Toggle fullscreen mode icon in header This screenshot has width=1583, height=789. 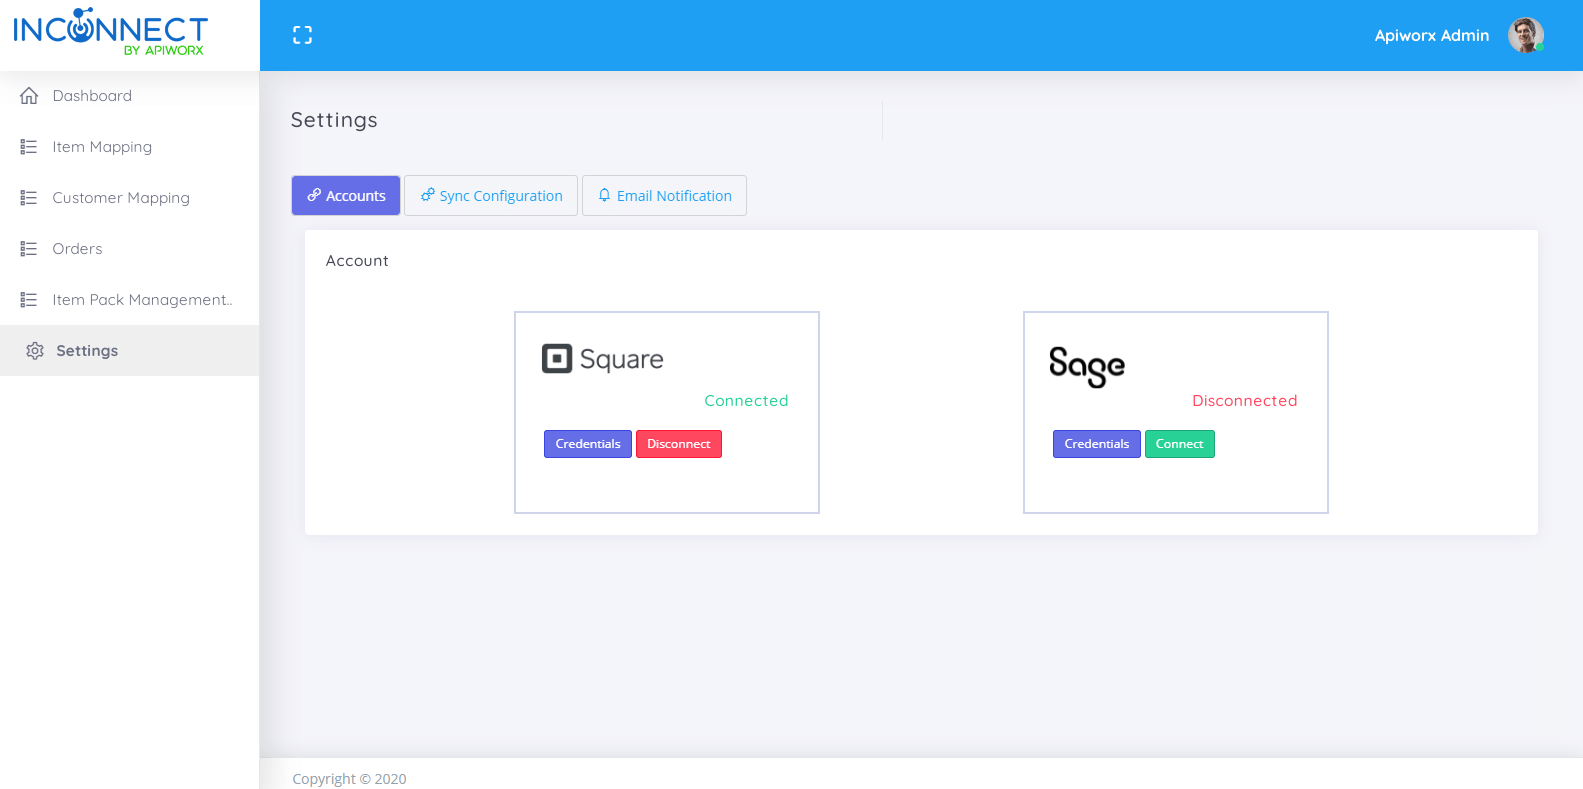pyautogui.click(x=302, y=35)
